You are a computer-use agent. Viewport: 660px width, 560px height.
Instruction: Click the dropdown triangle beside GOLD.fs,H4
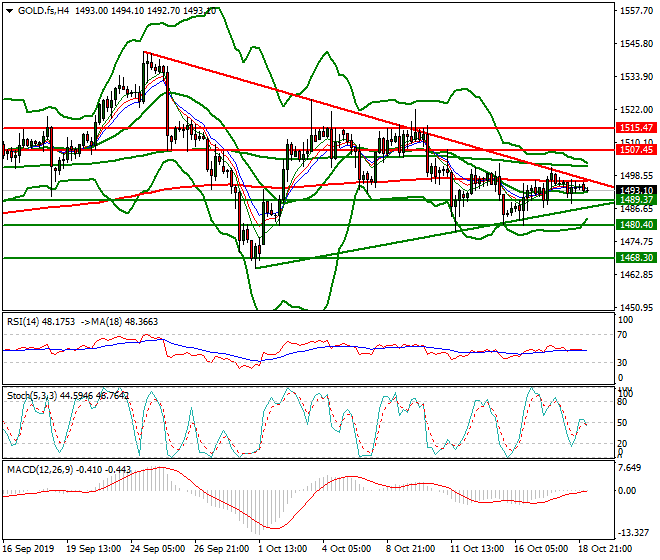click(x=10, y=11)
